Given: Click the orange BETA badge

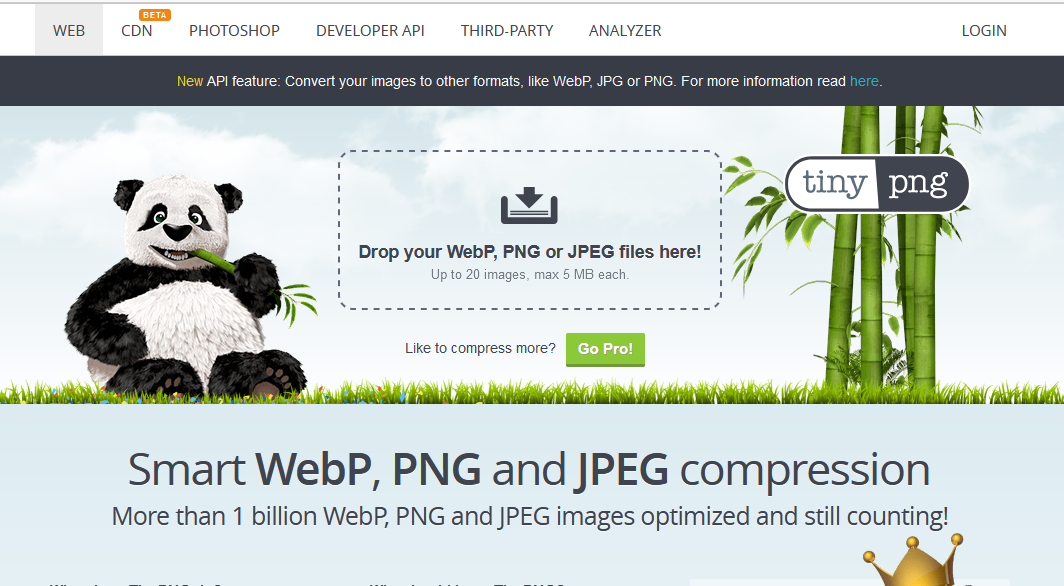Looking at the screenshot, I should 155,15.
